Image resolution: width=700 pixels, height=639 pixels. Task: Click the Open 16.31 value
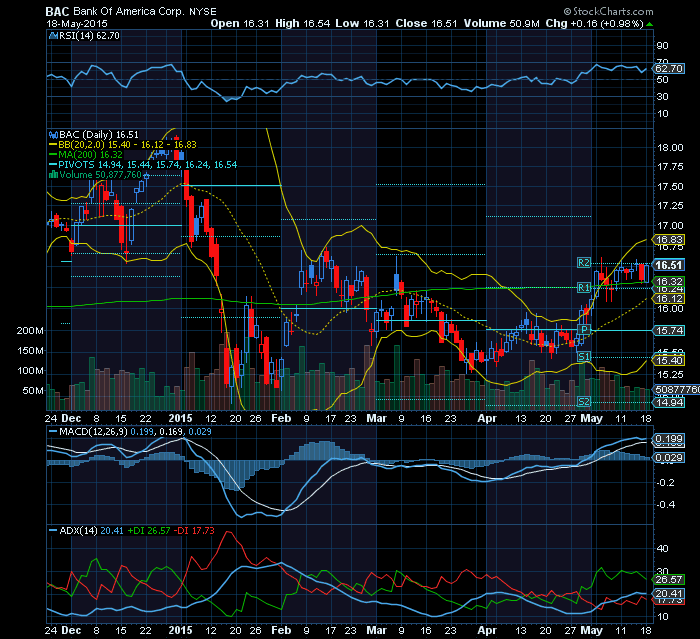pos(240,24)
